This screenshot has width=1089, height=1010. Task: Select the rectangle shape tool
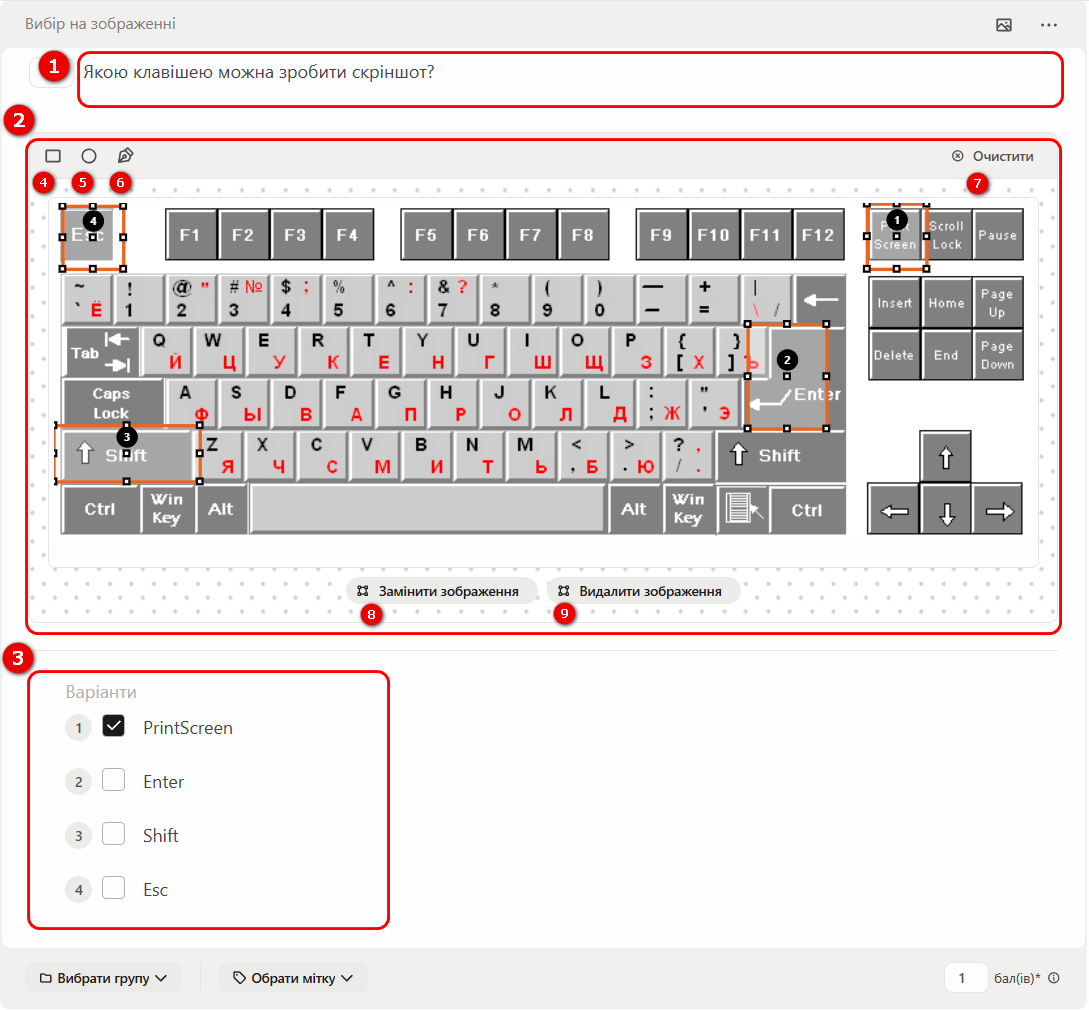[53, 156]
